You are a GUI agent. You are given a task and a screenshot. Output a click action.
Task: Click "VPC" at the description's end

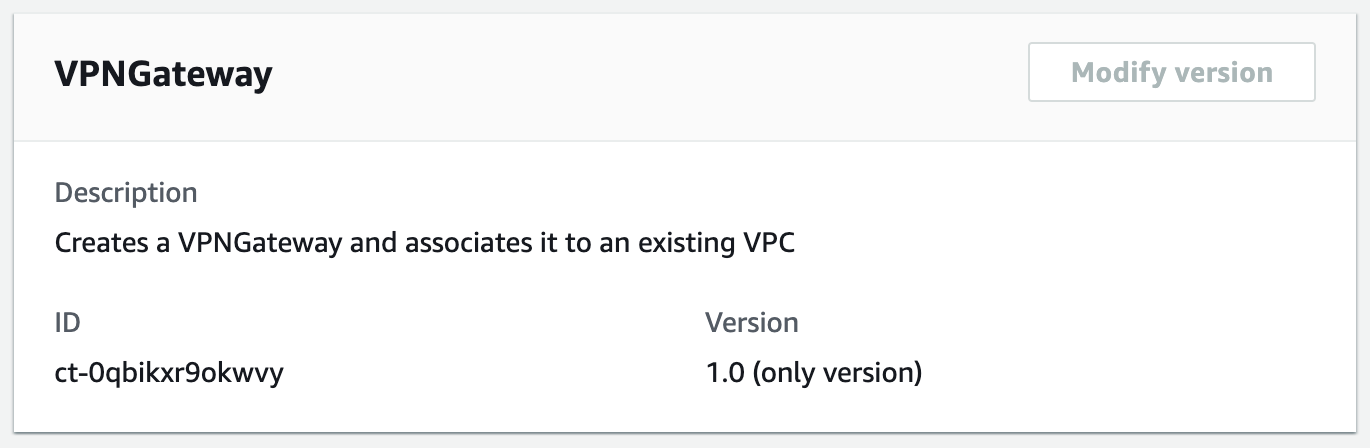pyautogui.click(x=767, y=243)
